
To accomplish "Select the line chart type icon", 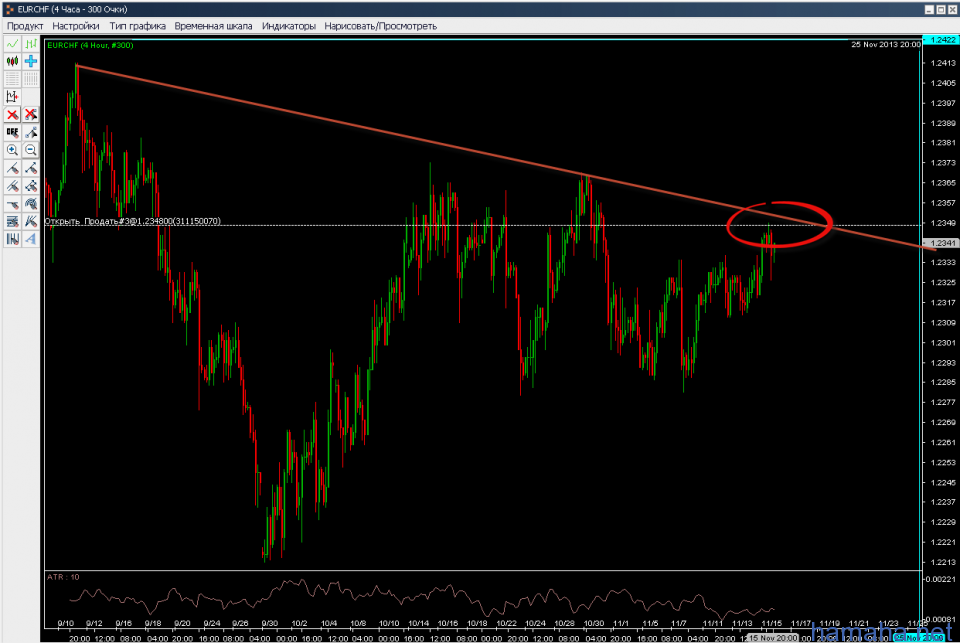I will [12, 44].
